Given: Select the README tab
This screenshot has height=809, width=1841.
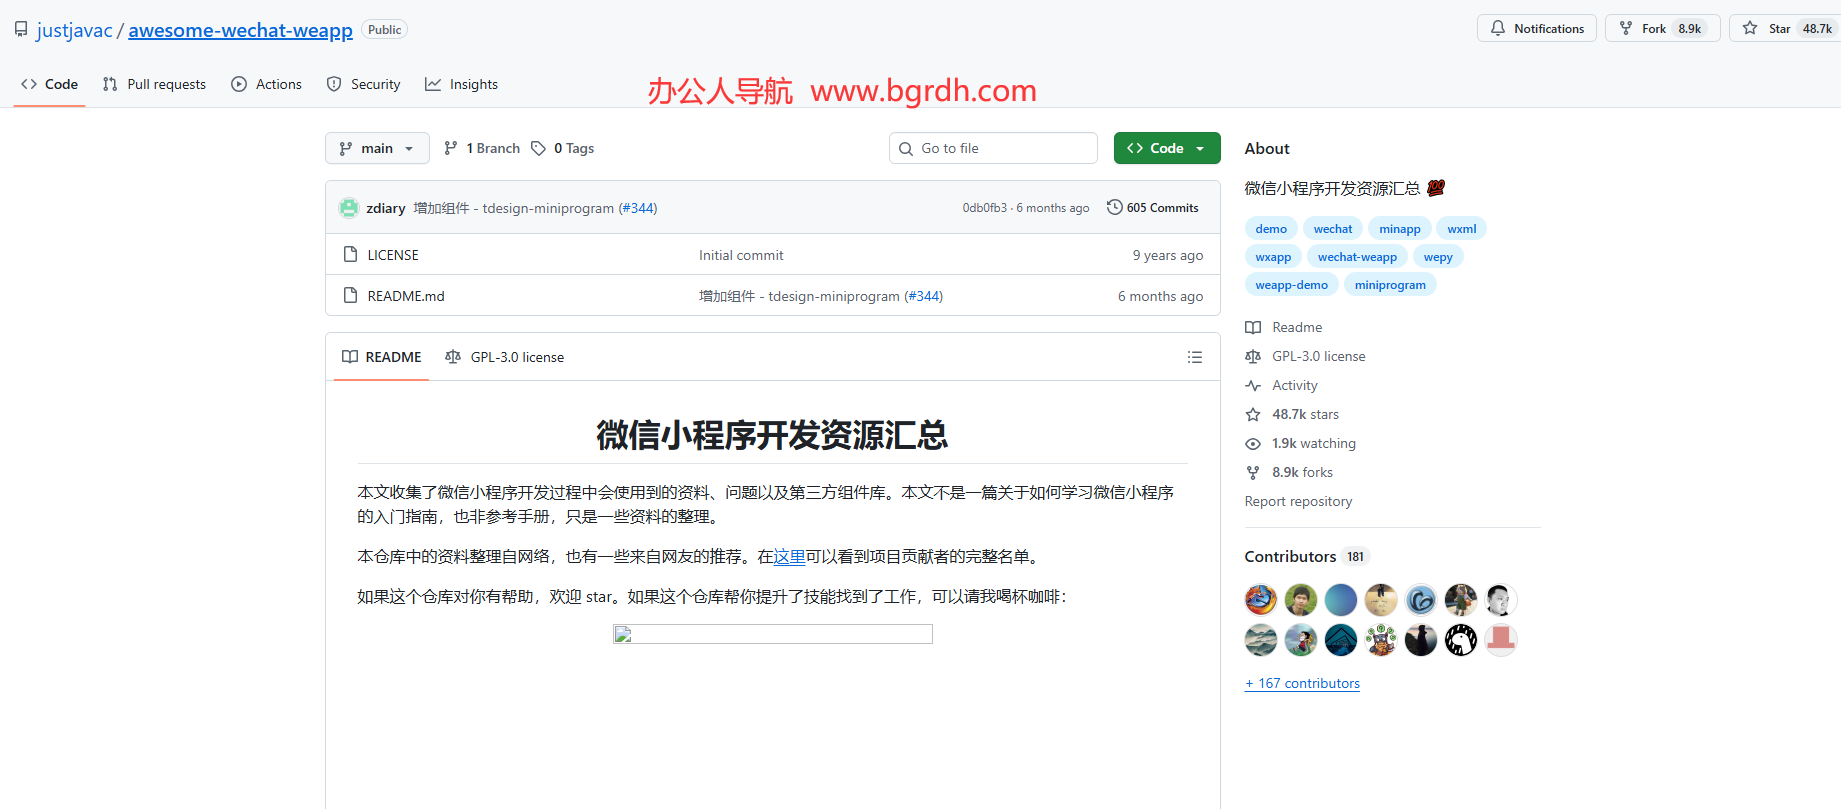Looking at the screenshot, I should pos(381,357).
